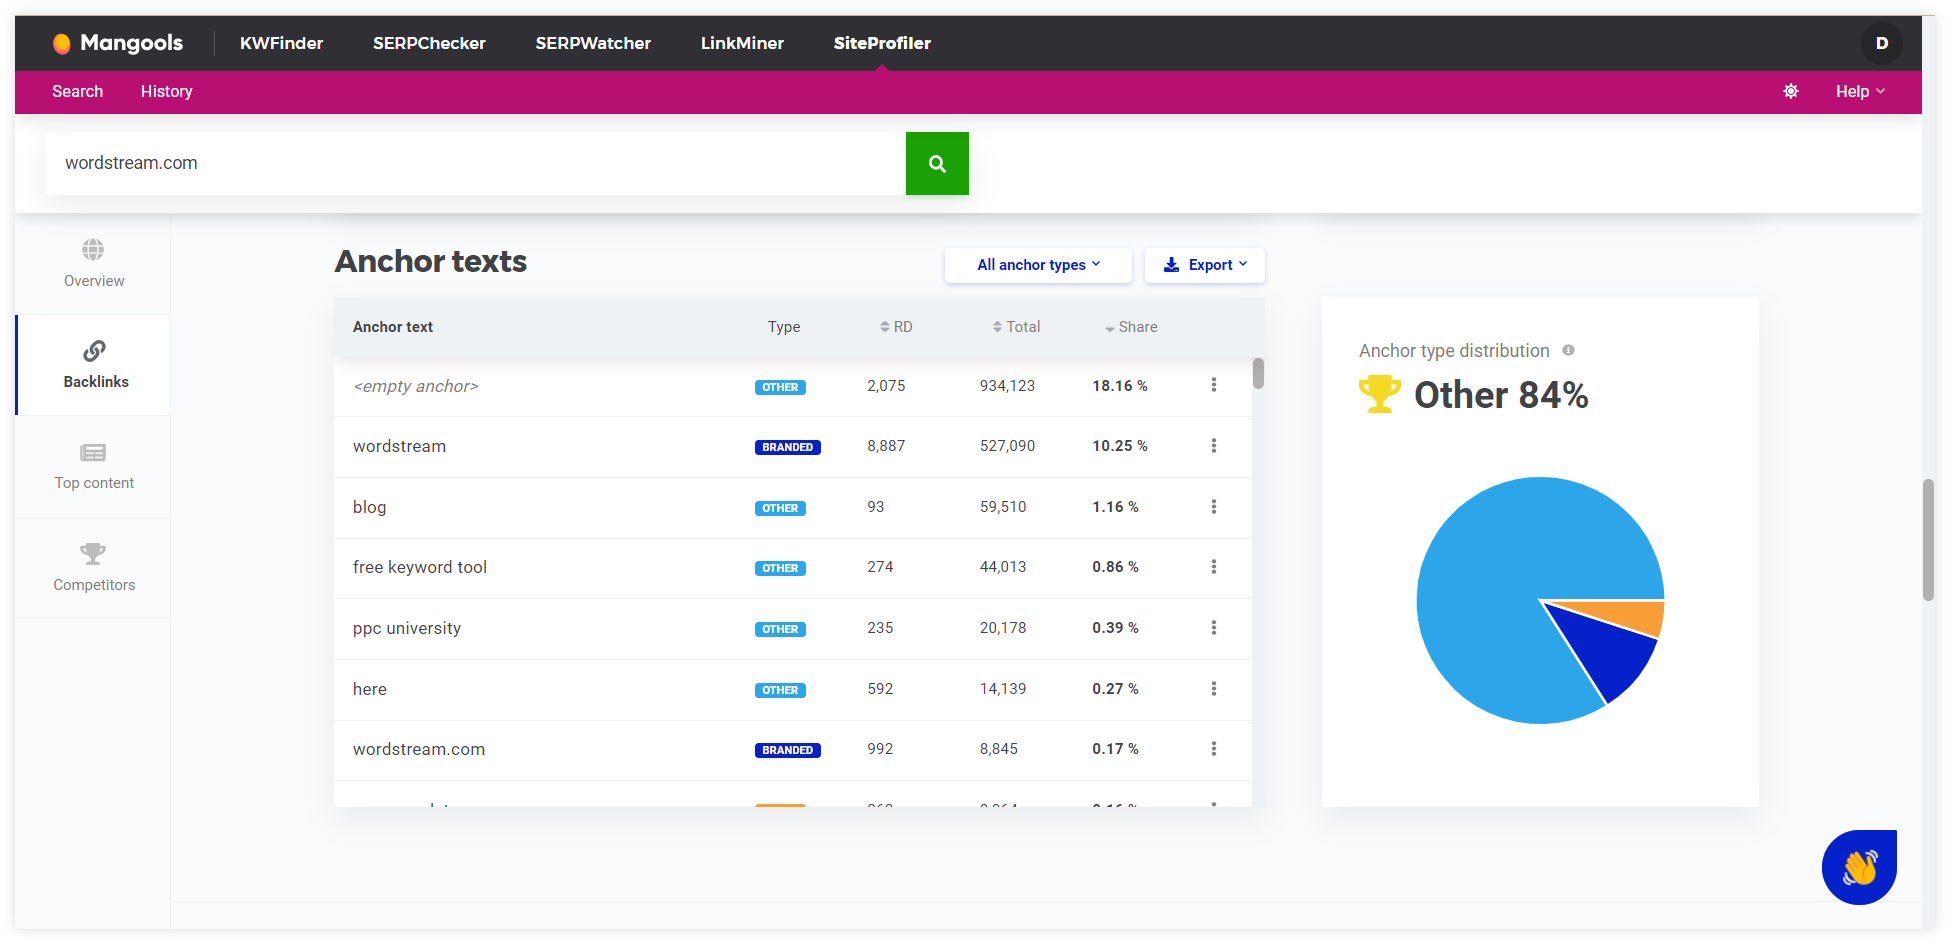The height and width of the screenshot is (944, 1950).
Task: Go to the Search tab
Action: point(78,91)
